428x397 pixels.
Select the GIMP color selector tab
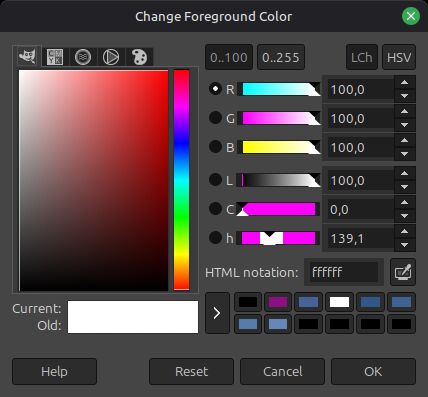(x=27, y=56)
